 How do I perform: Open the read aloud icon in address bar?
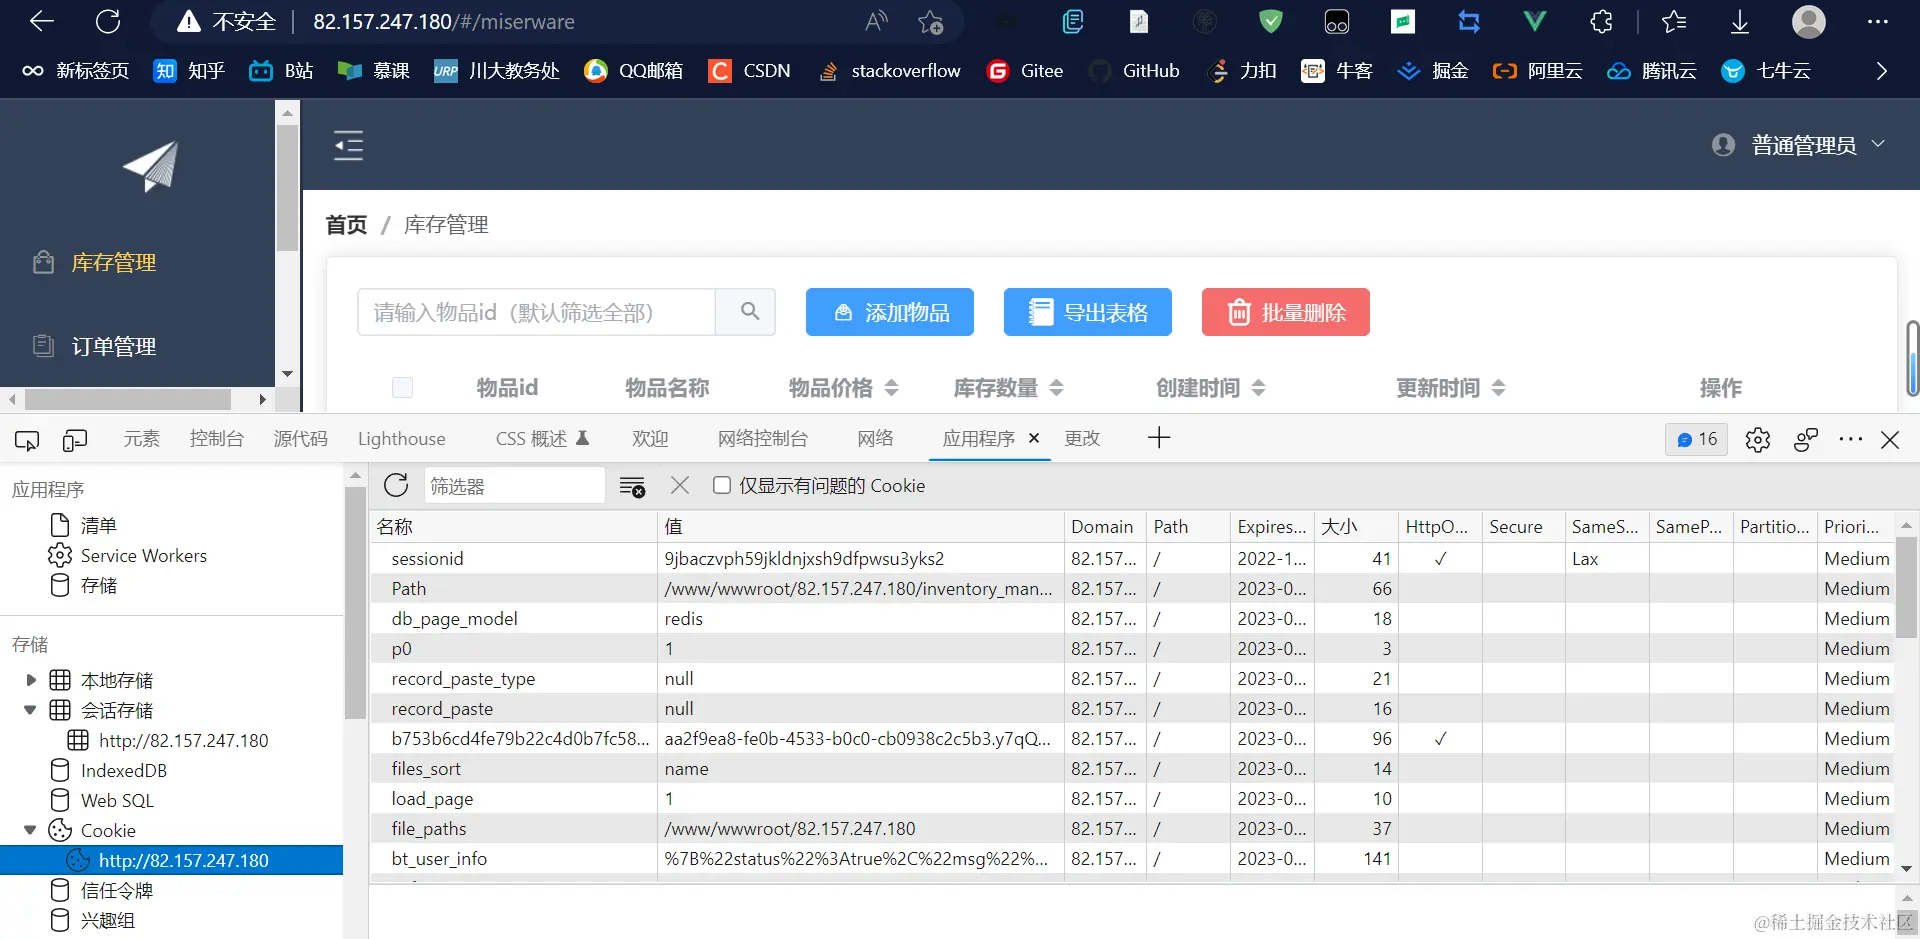[x=876, y=21]
